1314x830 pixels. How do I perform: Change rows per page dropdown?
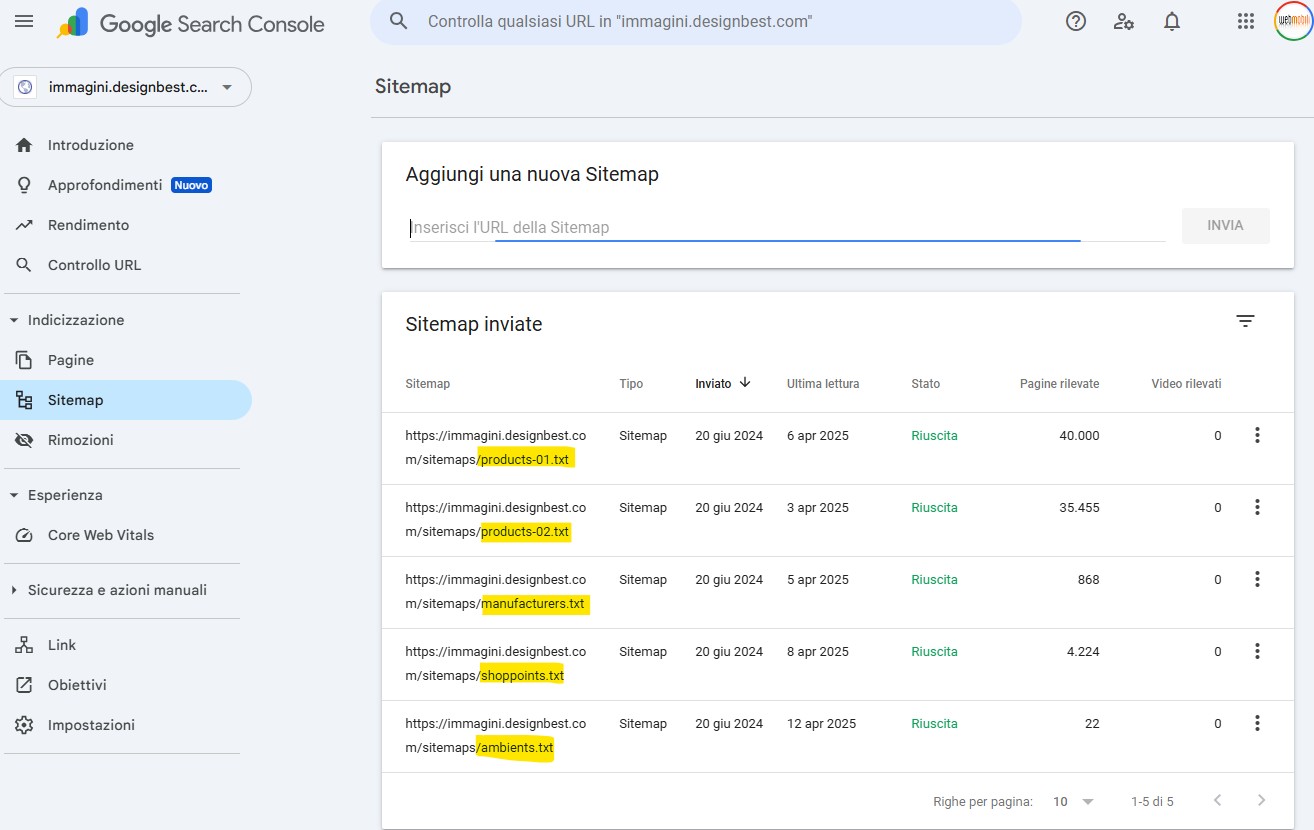click(x=1073, y=801)
